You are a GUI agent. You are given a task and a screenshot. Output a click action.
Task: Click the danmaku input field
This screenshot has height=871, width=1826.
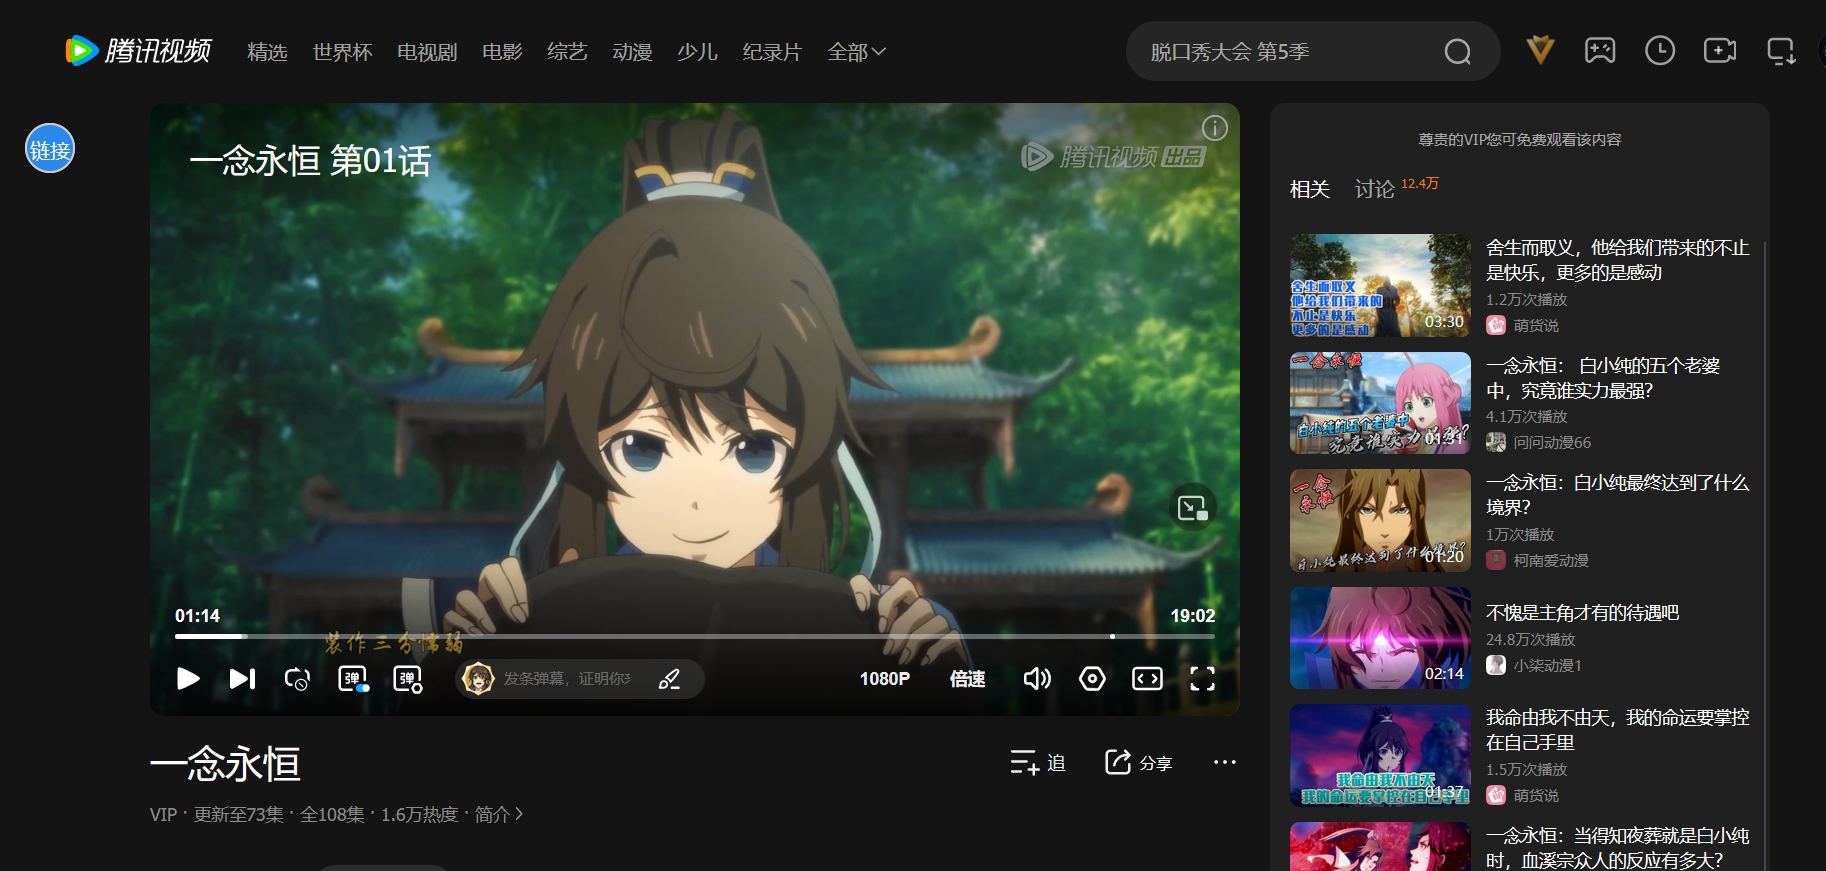click(x=567, y=679)
